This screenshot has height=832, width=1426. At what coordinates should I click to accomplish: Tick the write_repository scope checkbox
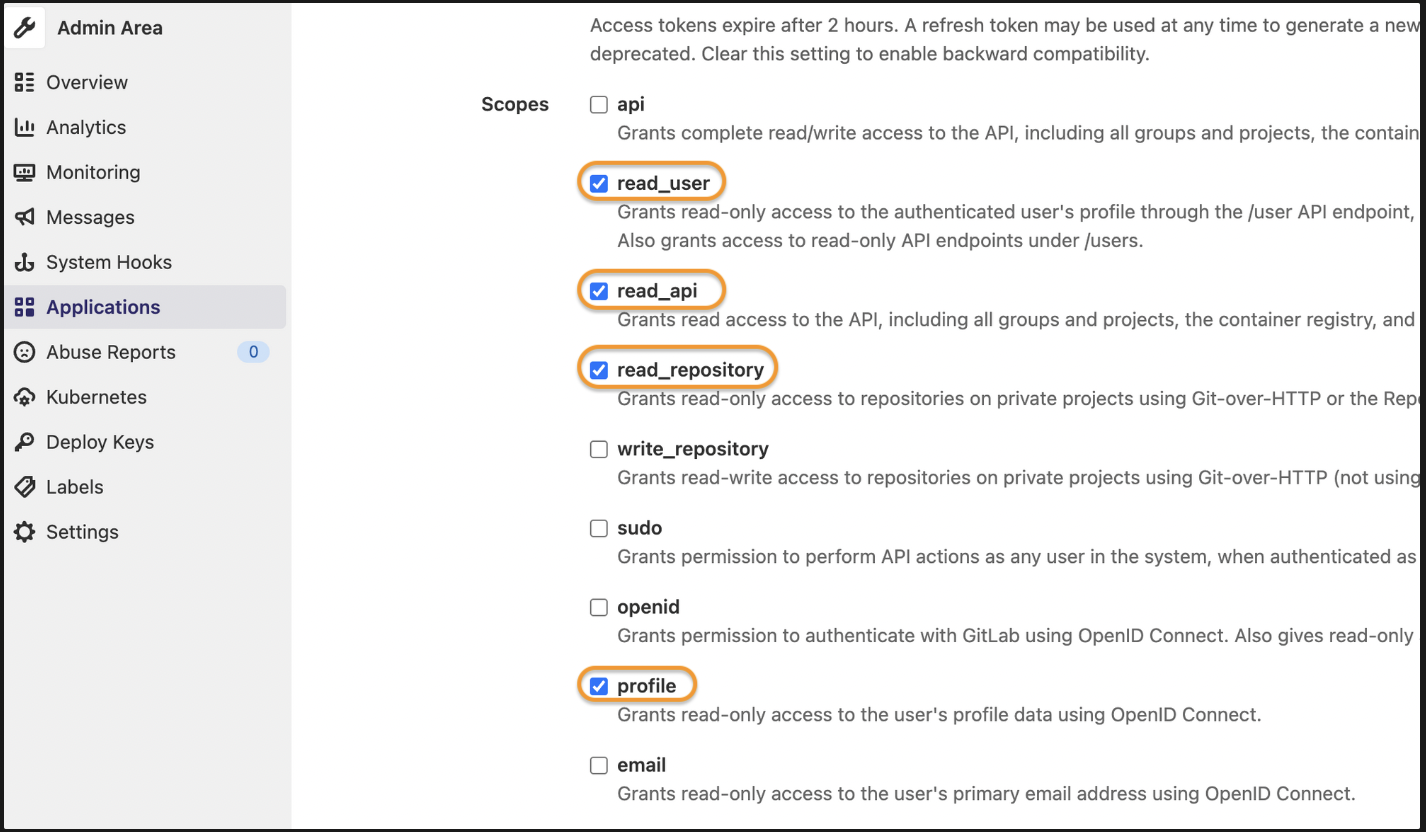pos(599,449)
